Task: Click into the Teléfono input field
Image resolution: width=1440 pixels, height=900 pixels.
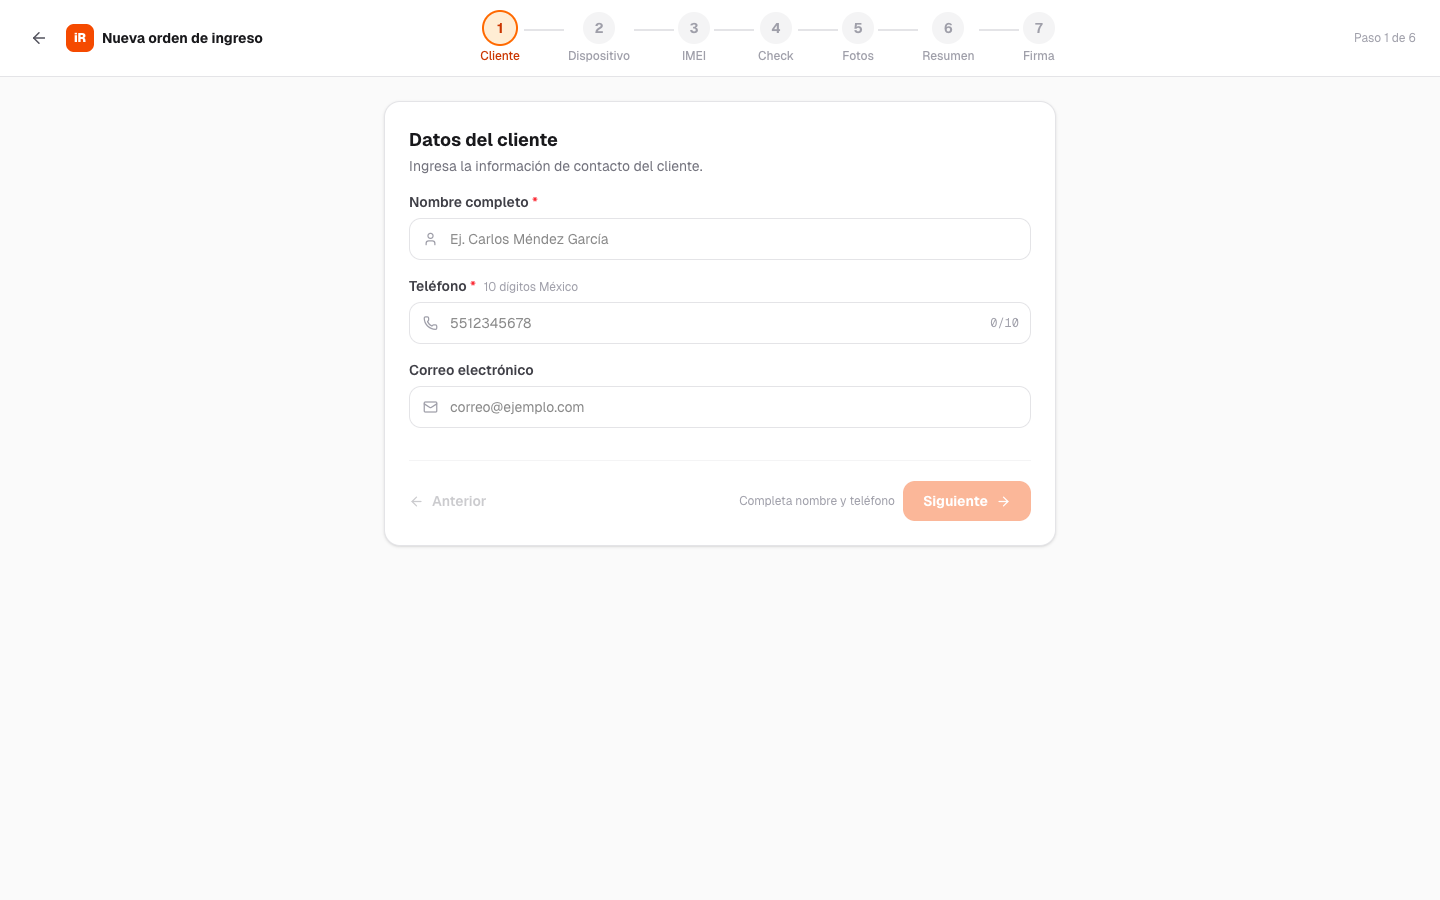Action: tap(710, 323)
